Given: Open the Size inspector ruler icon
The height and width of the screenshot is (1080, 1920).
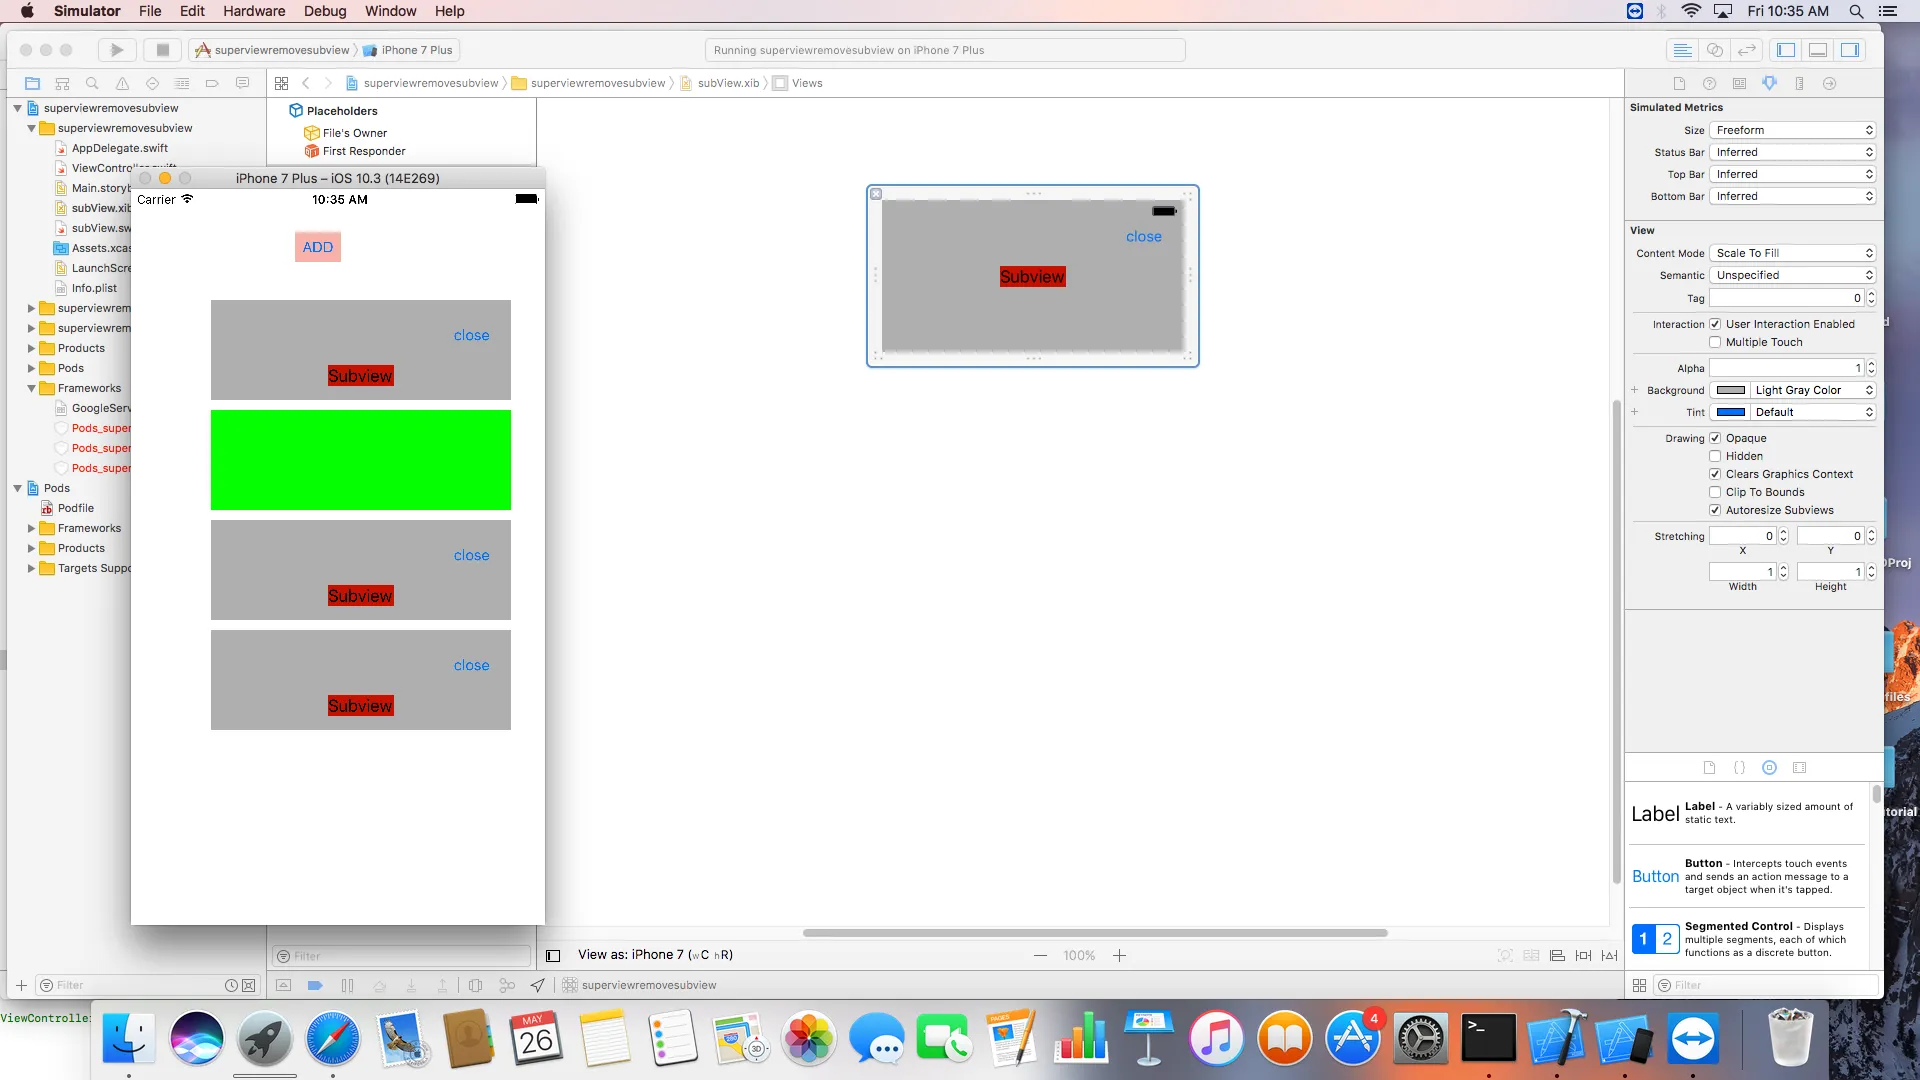Looking at the screenshot, I should click(1799, 84).
